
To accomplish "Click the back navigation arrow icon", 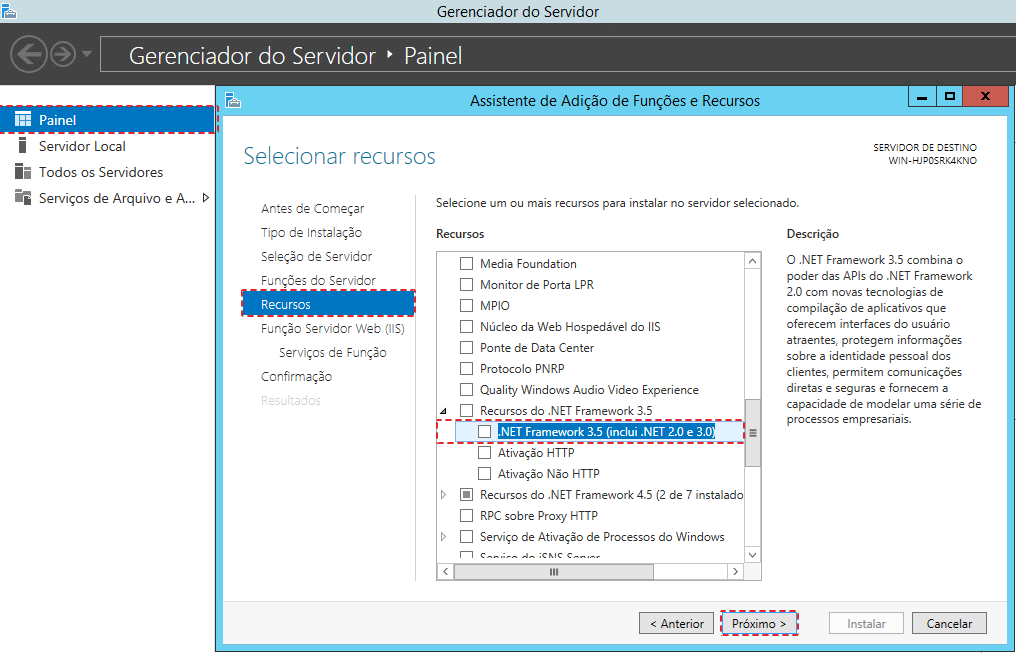I will point(29,54).
